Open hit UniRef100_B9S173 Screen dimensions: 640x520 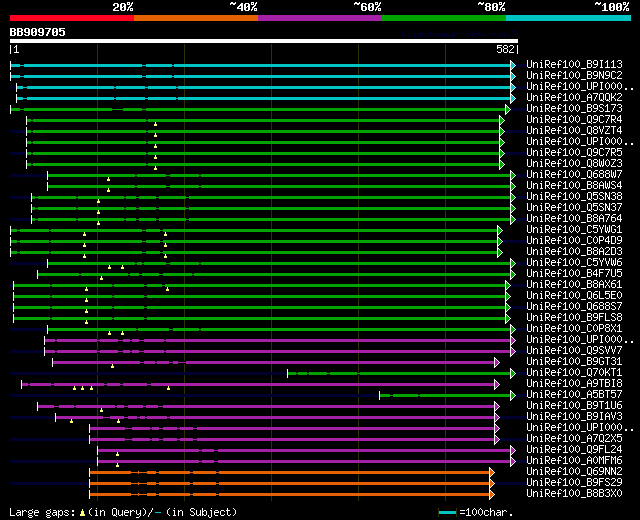tap(574, 108)
